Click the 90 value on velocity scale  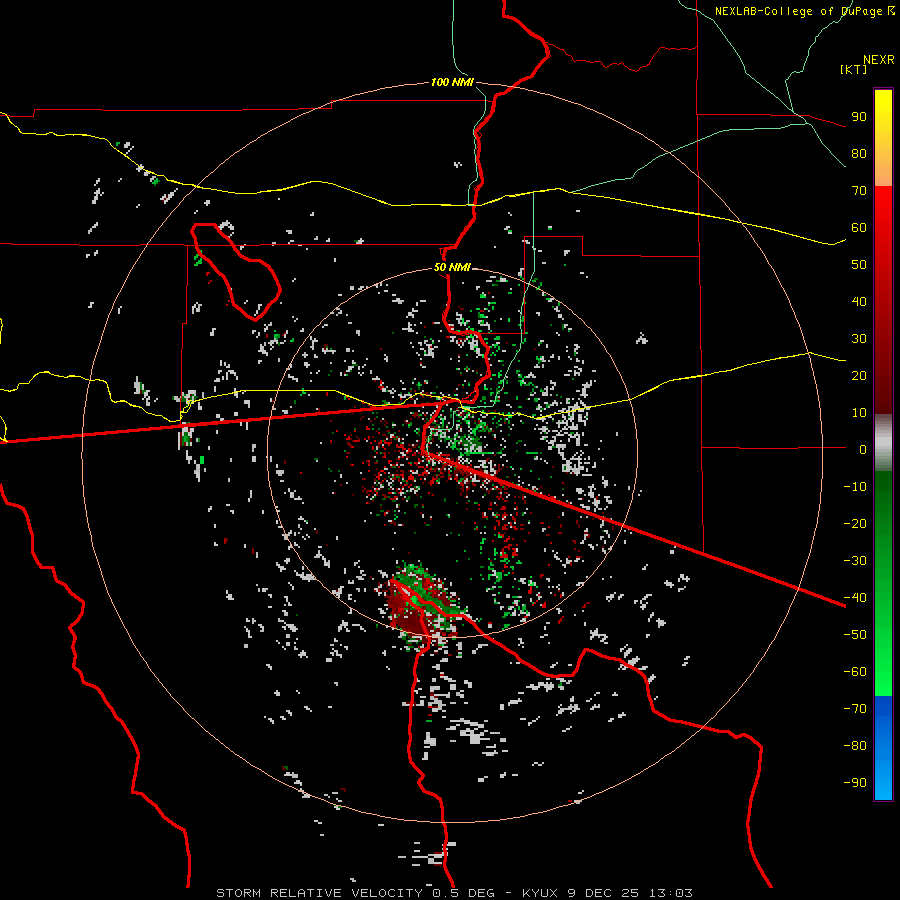click(859, 117)
